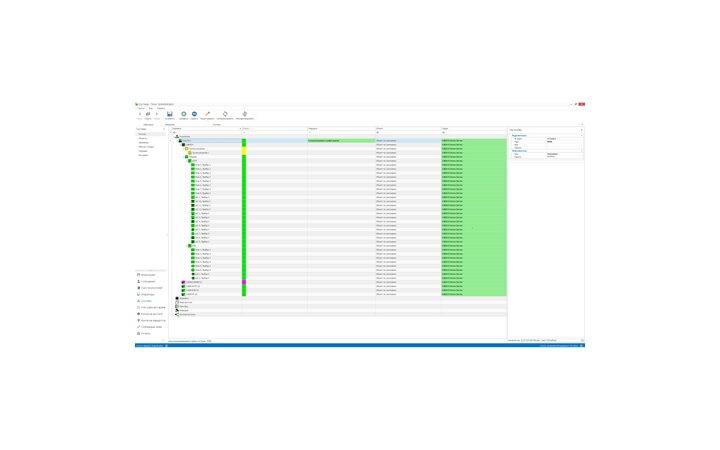Click the floppy disk save icon in toolbar
The height and width of the screenshot is (450, 720).
pyautogui.click(x=170, y=114)
